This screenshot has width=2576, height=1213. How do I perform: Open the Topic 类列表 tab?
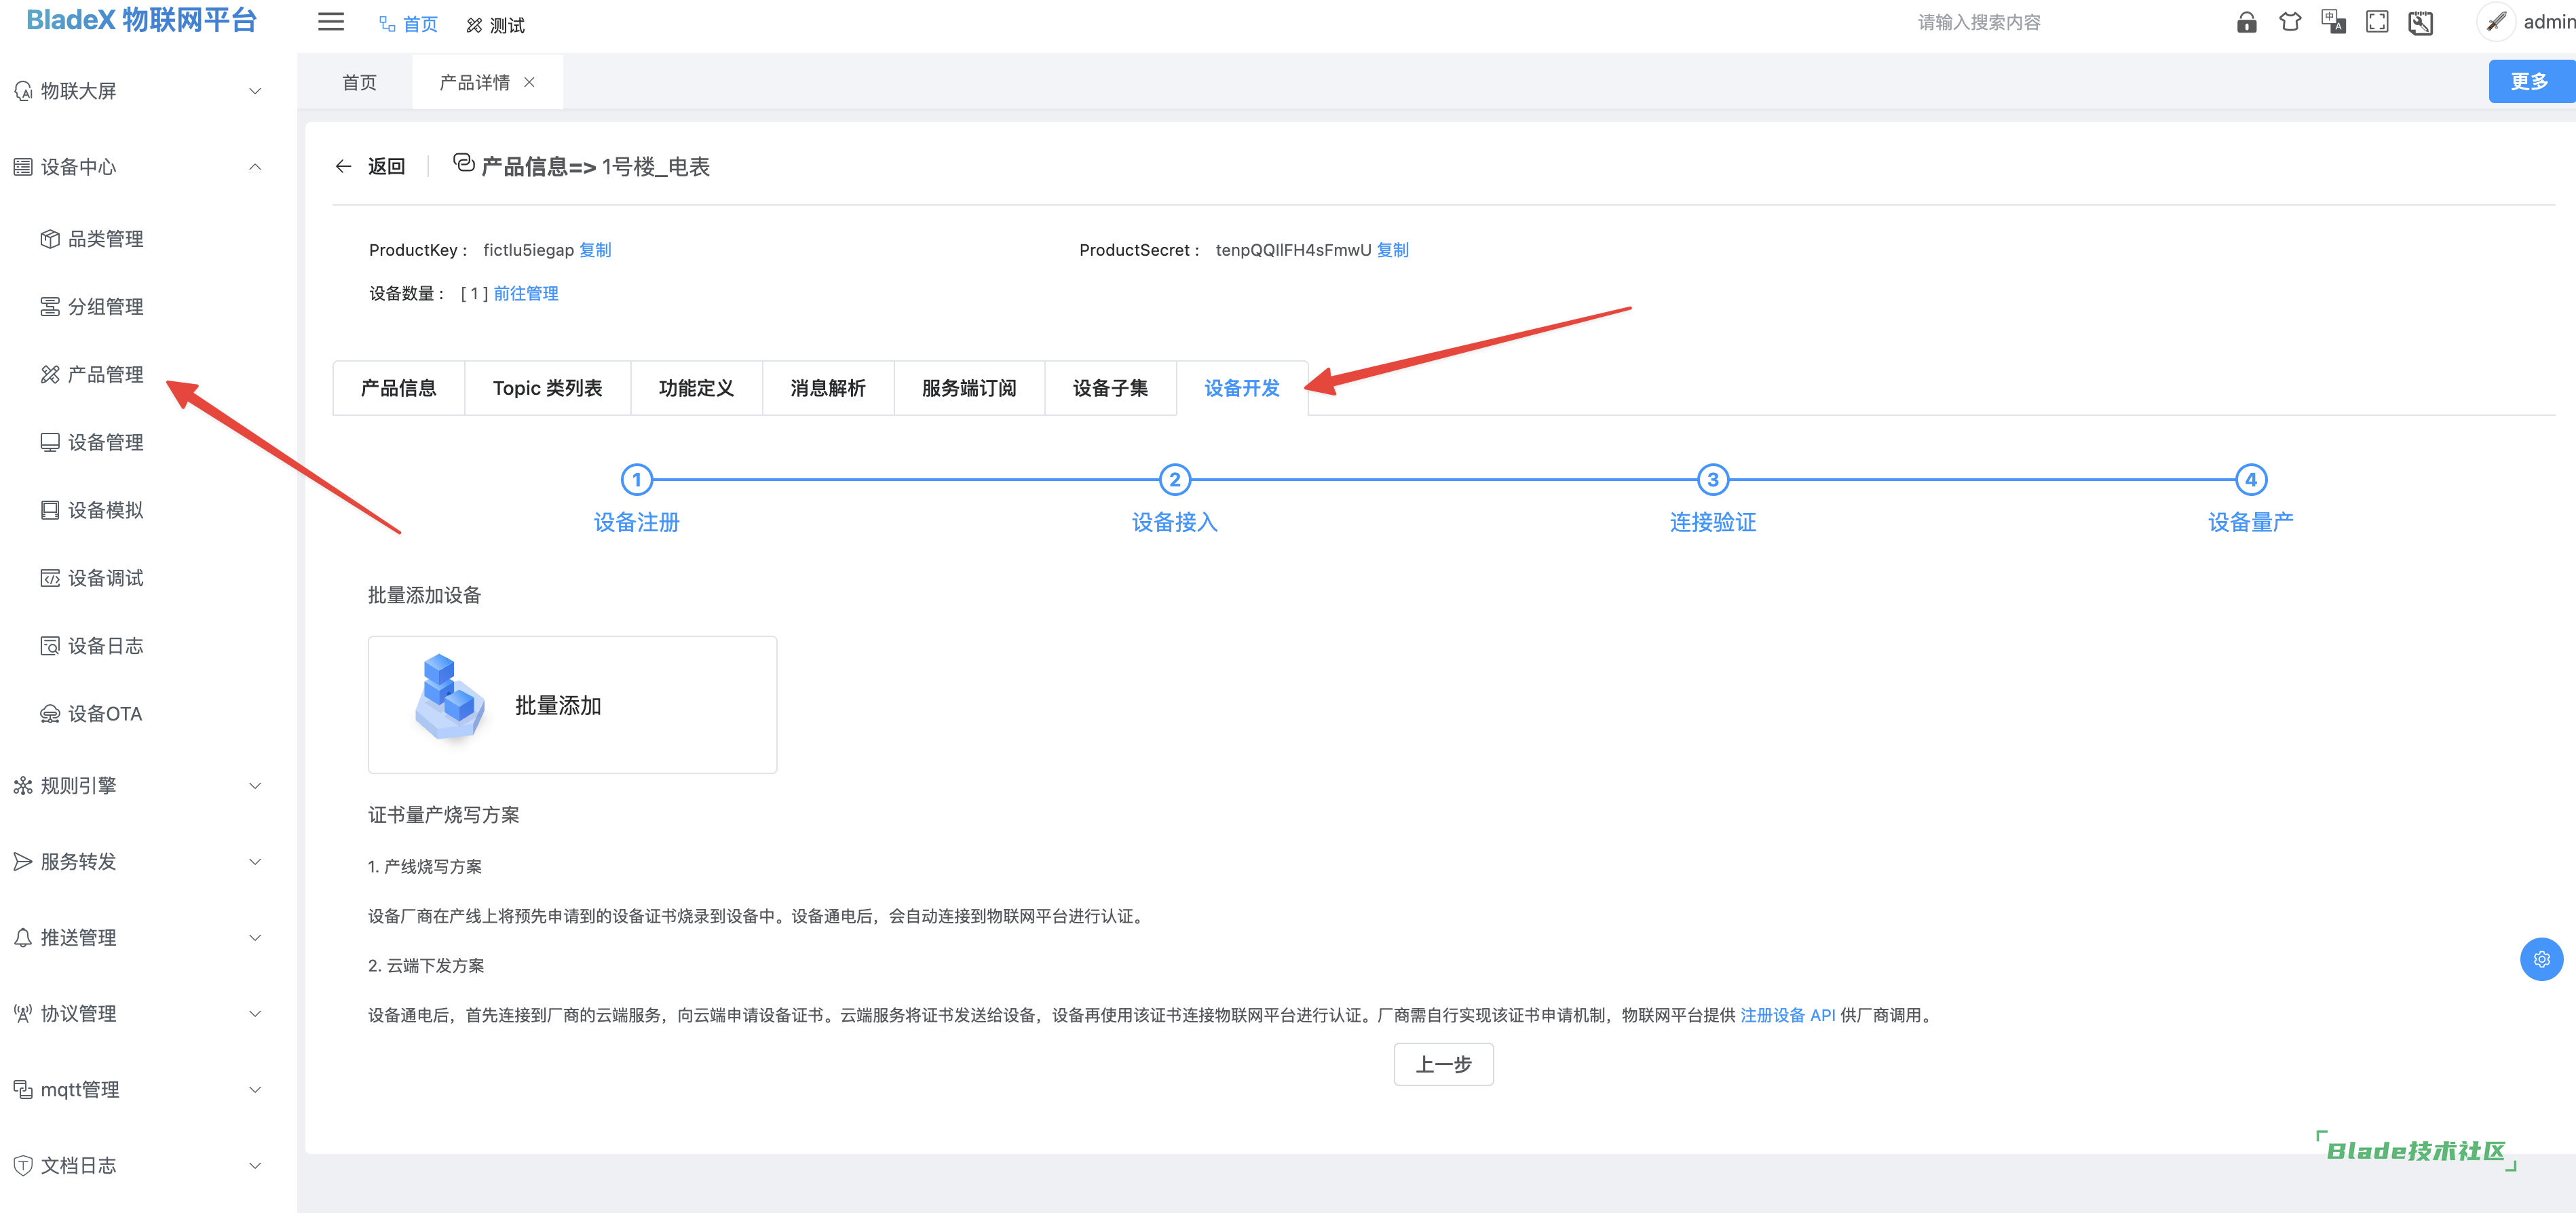coord(547,388)
